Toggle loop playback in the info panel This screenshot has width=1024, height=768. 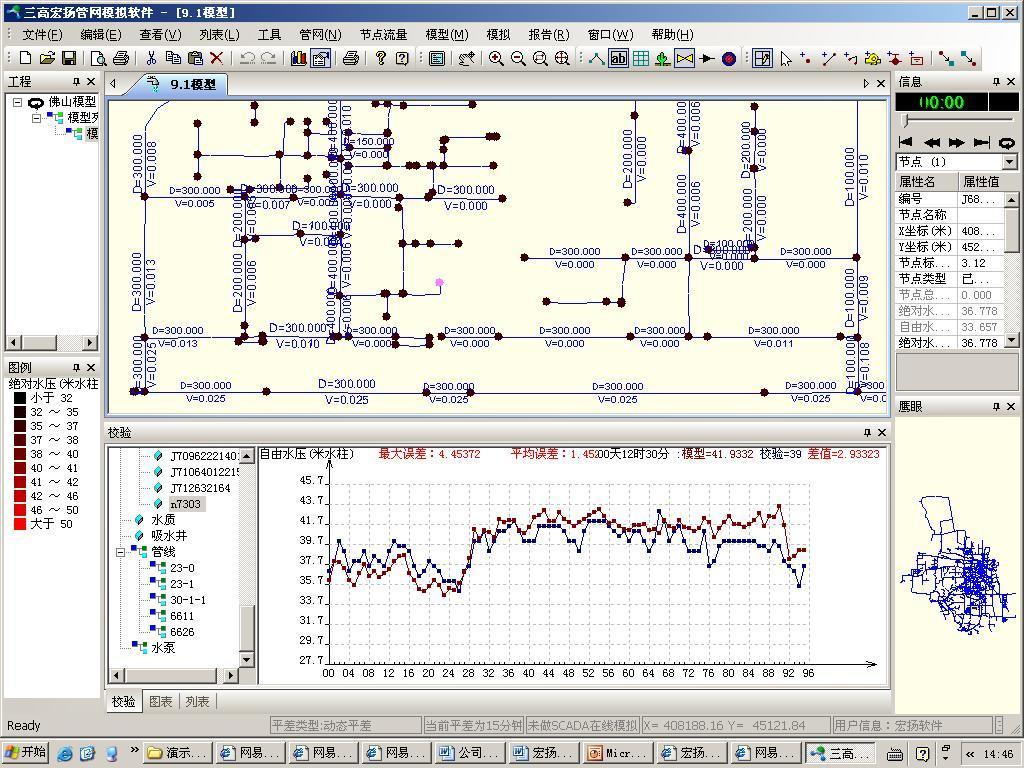click(1007, 143)
